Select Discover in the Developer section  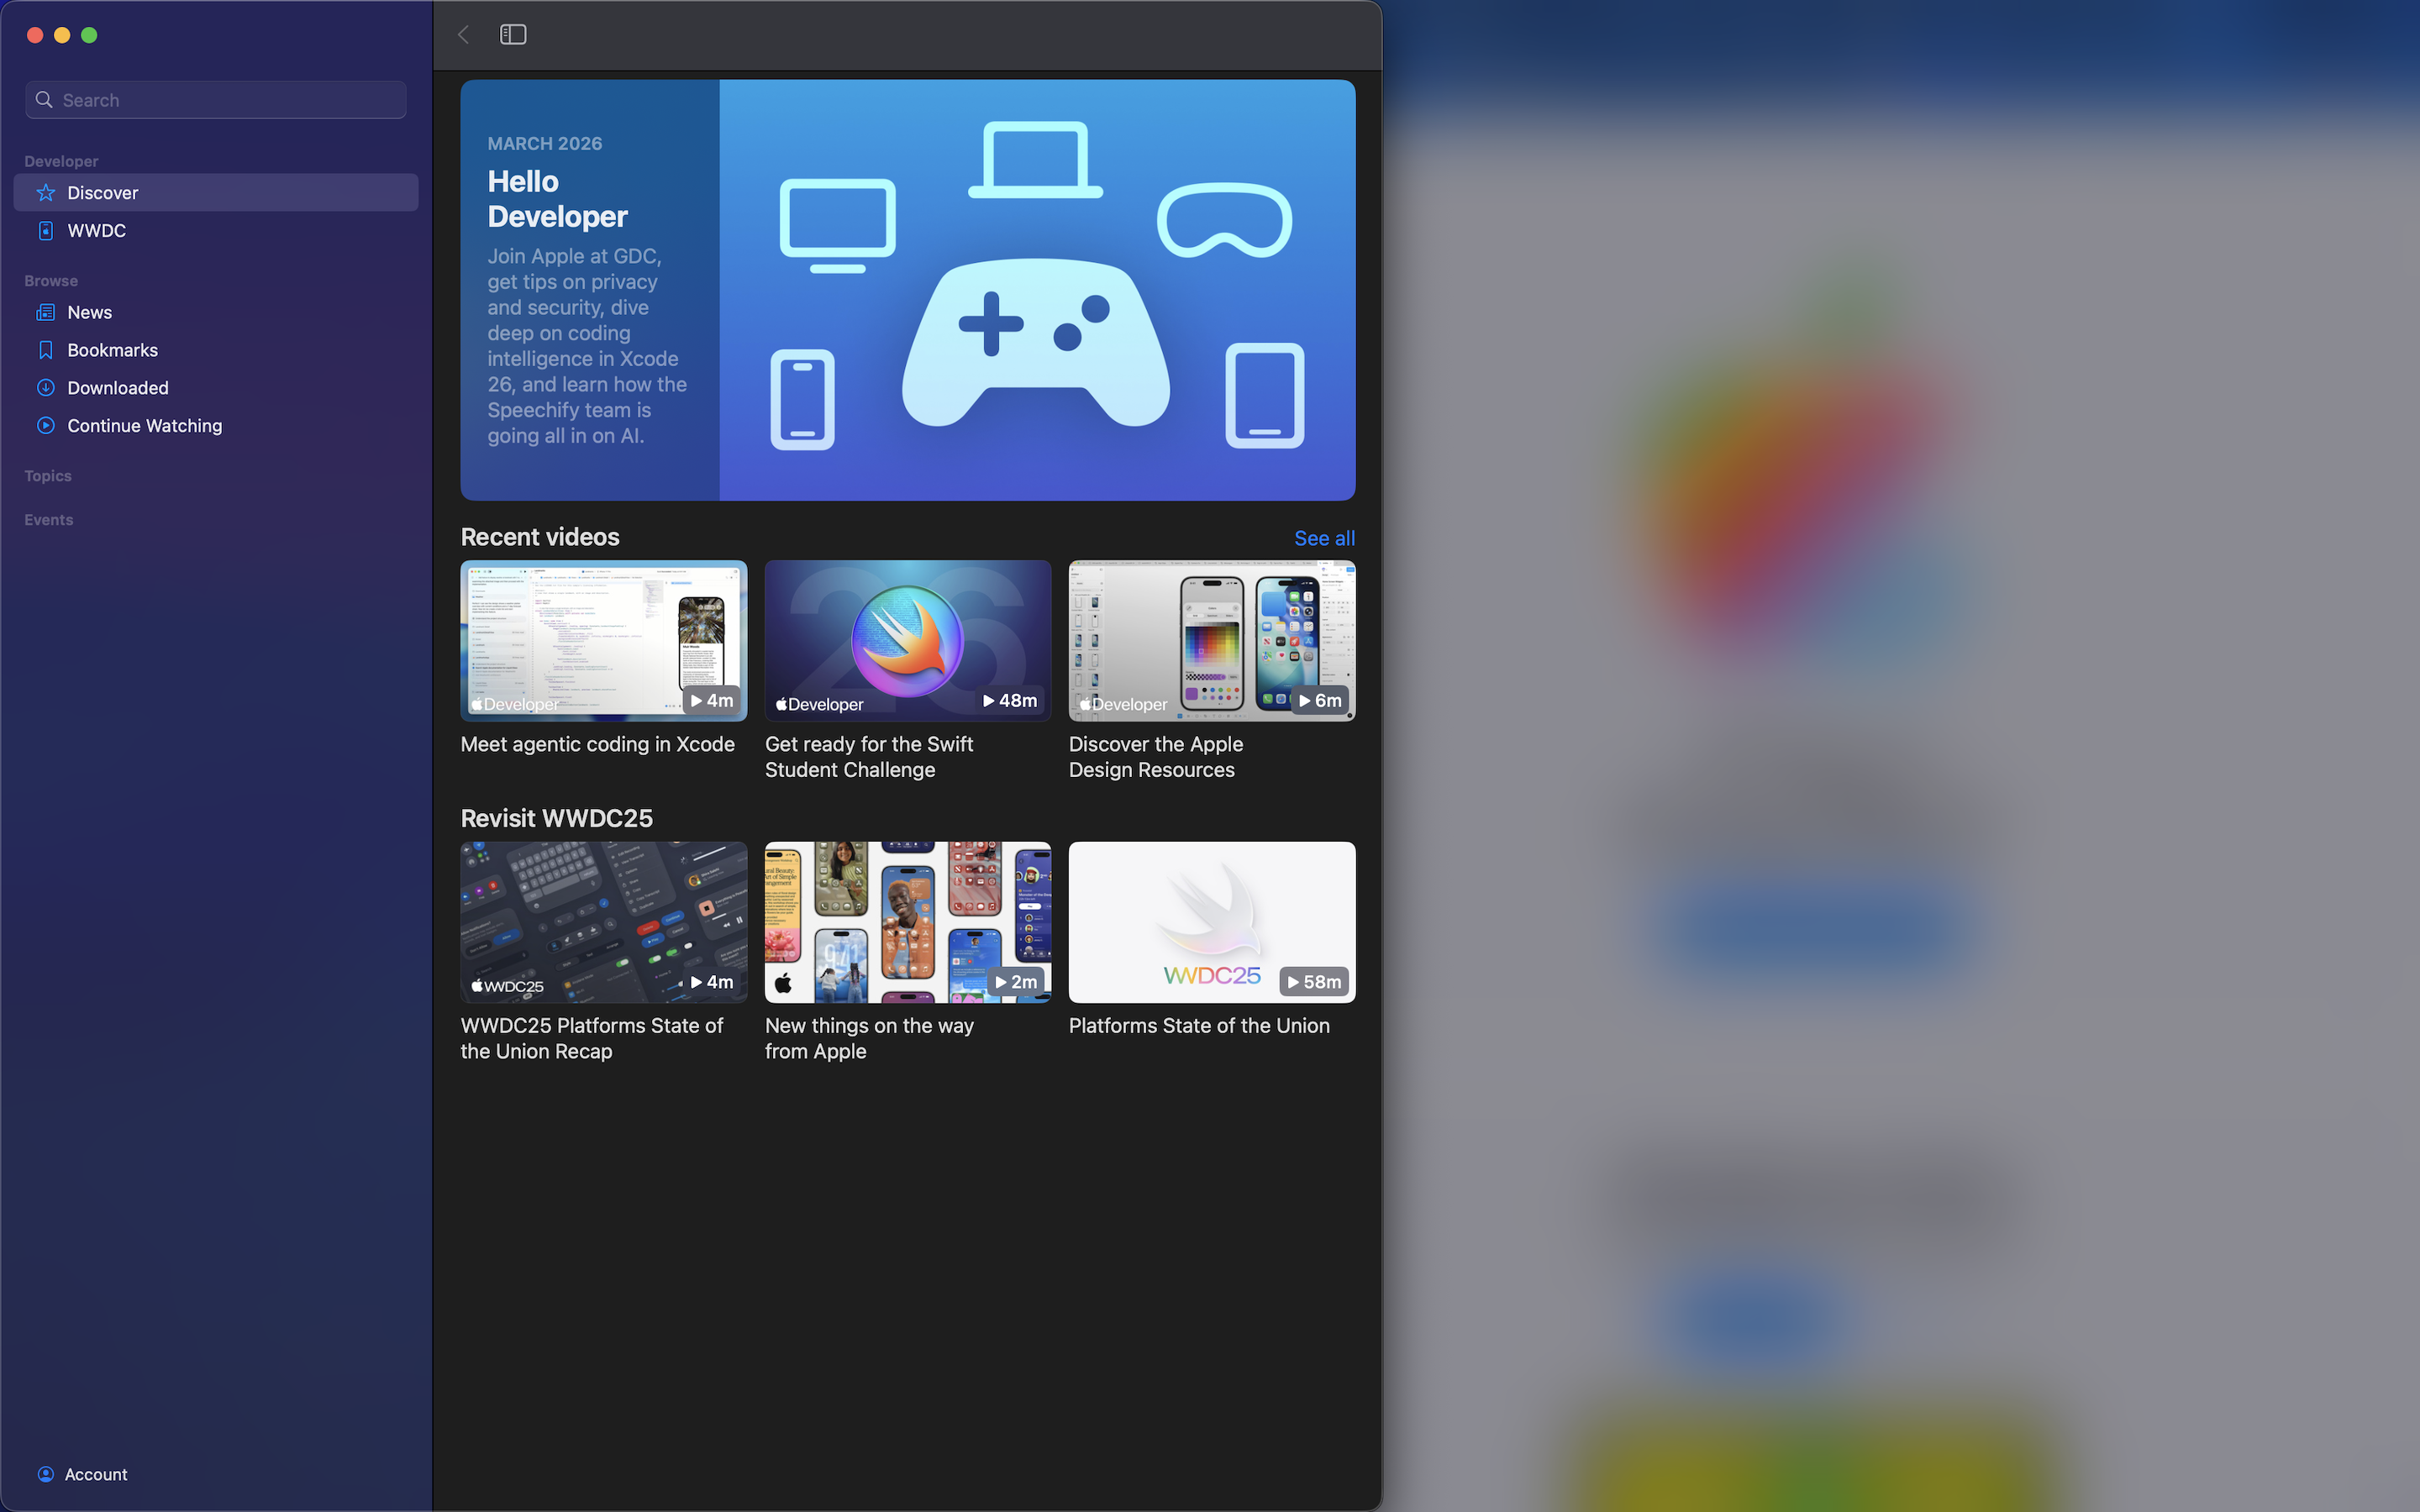[103, 192]
